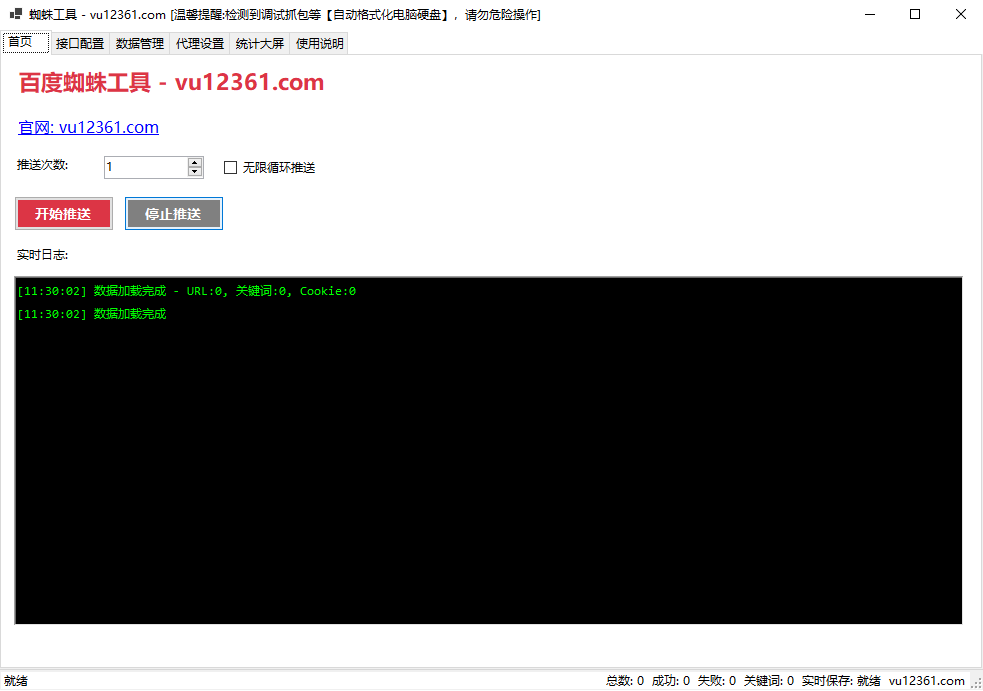Minimize the 蜘蛛工具 window

pyautogui.click(x=868, y=14)
